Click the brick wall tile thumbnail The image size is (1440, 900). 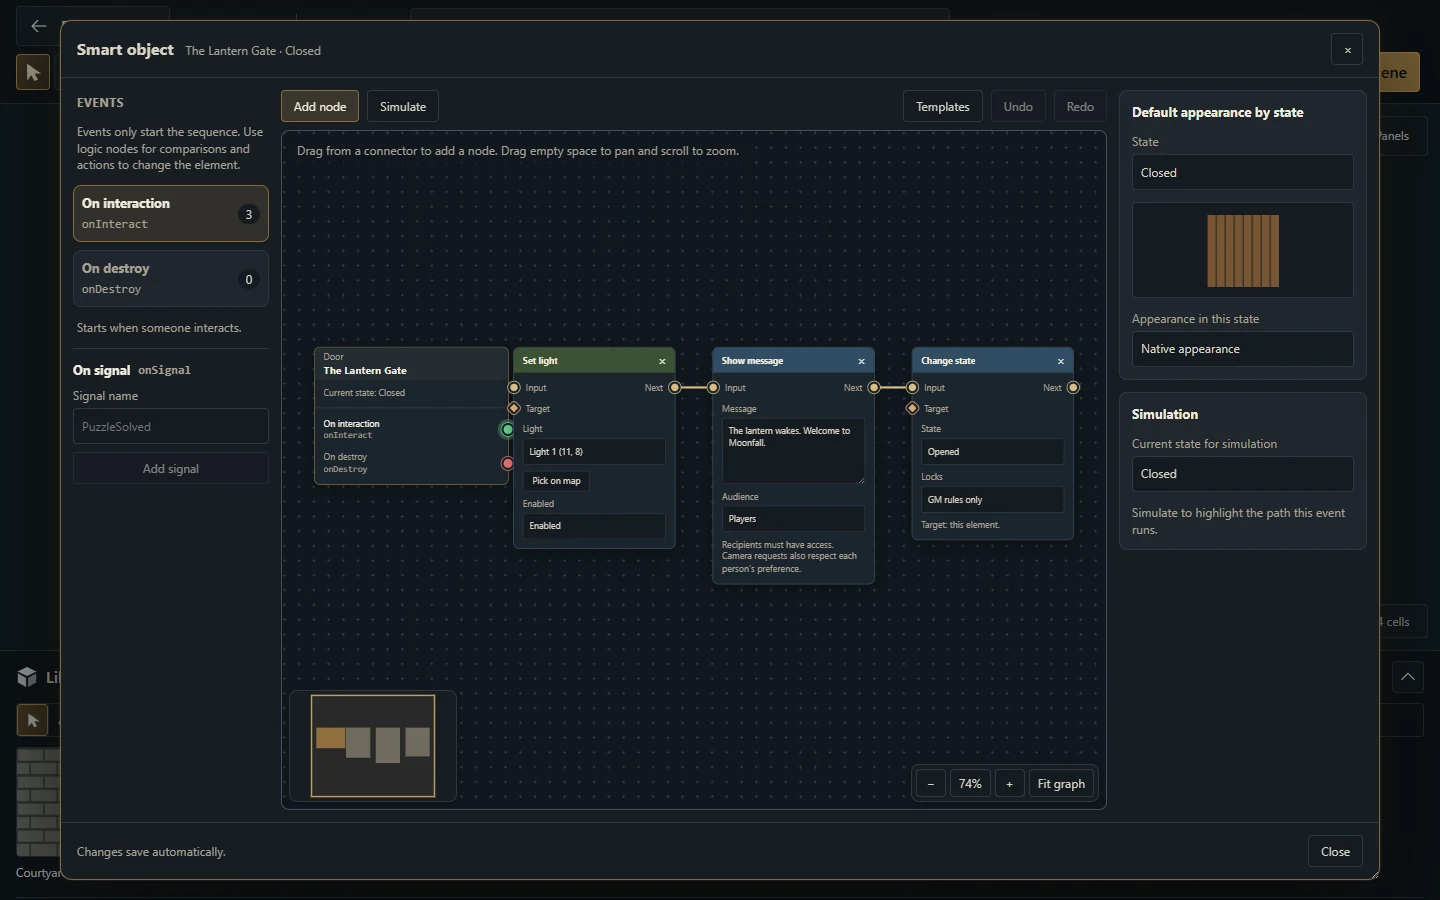tap(38, 802)
